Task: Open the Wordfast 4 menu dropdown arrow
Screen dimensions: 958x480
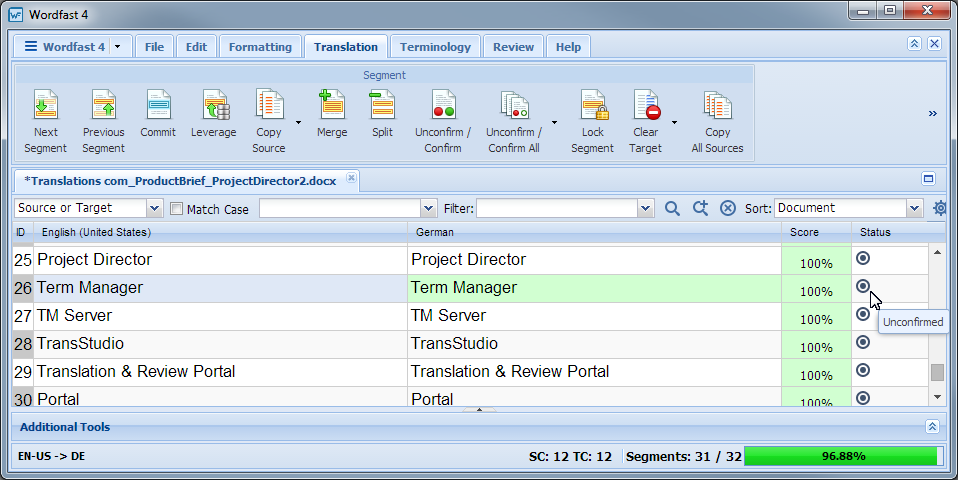Action: click(118, 47)
